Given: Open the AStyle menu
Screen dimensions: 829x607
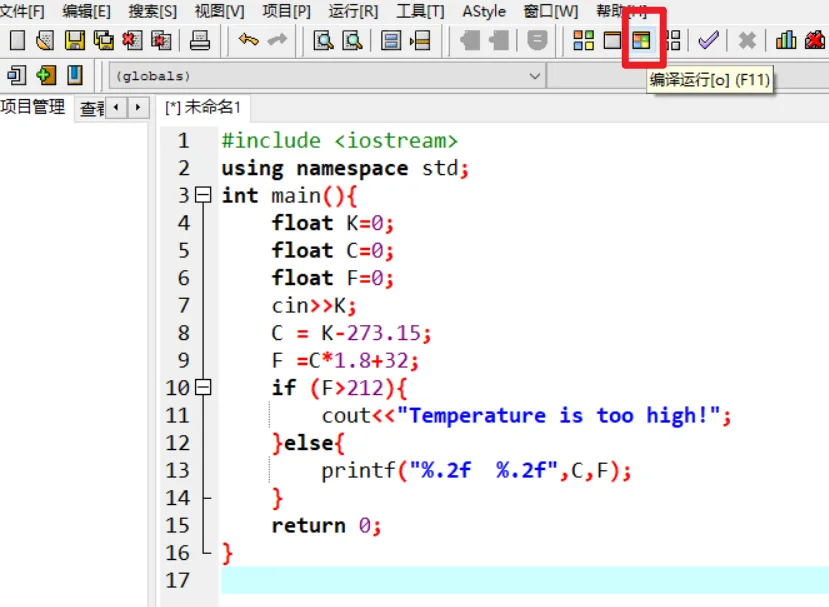Looking at the screenshot, I should click(x=484, y=11).
